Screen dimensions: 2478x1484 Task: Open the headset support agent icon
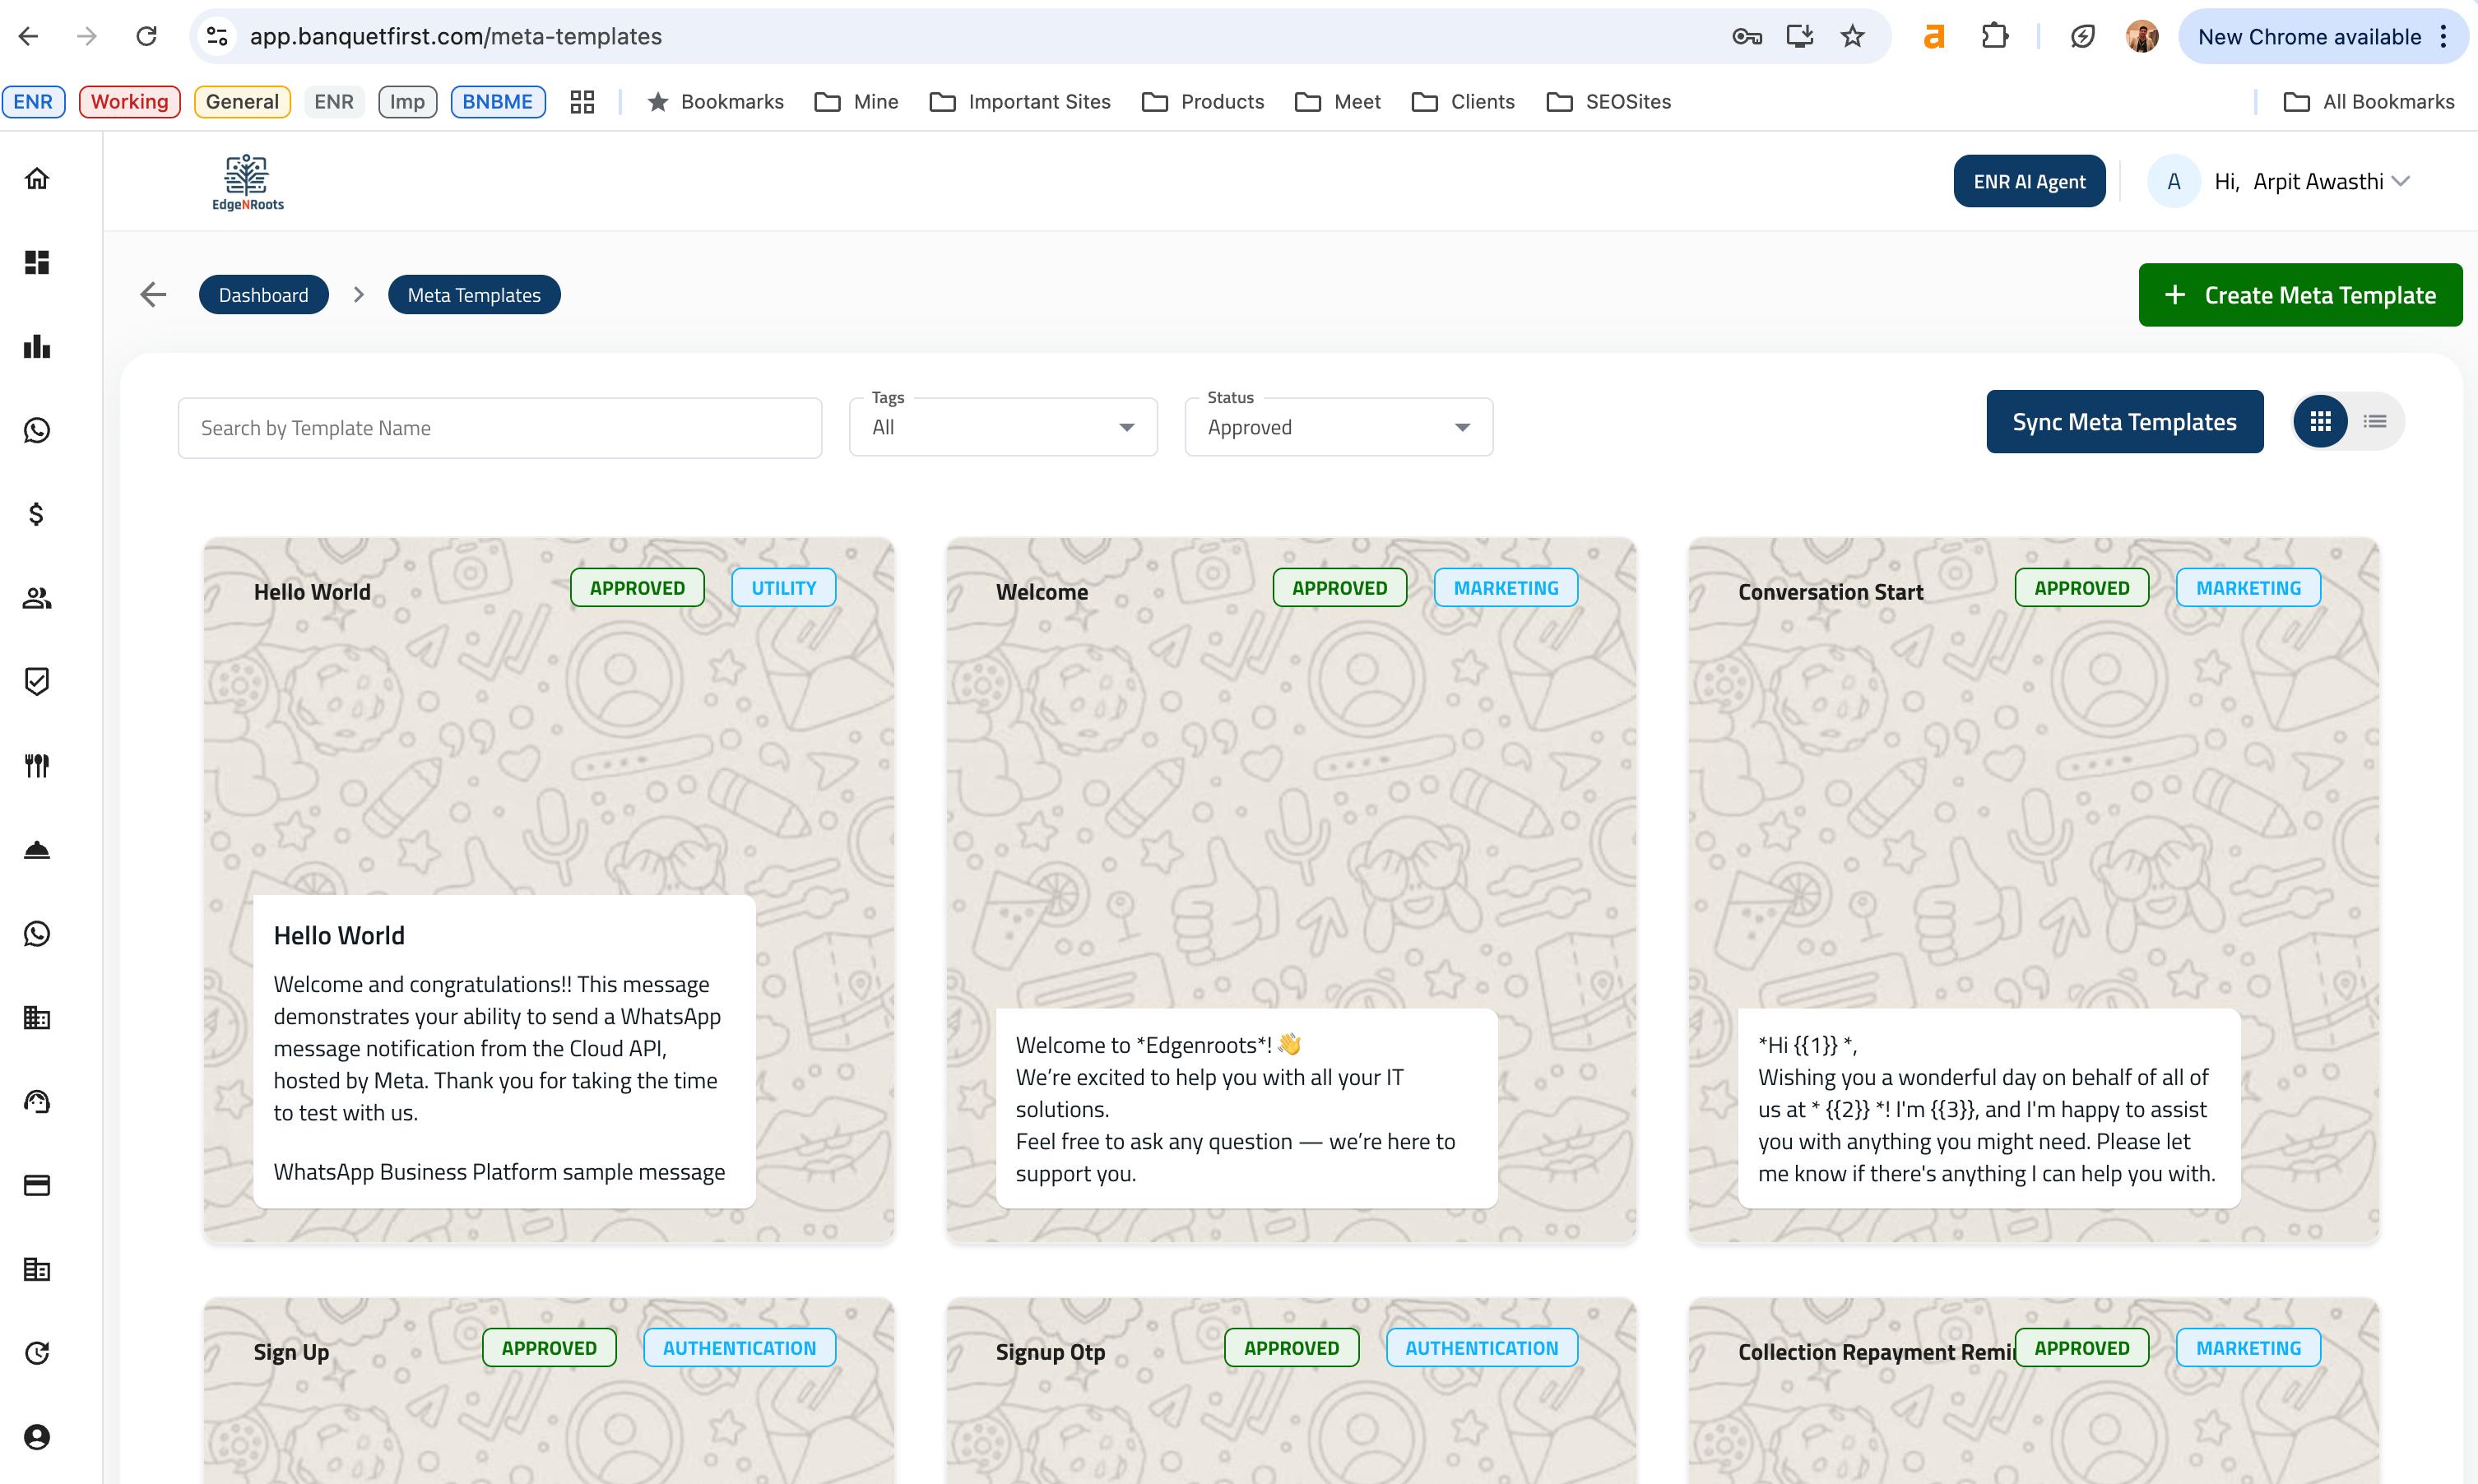point(37,1101)
